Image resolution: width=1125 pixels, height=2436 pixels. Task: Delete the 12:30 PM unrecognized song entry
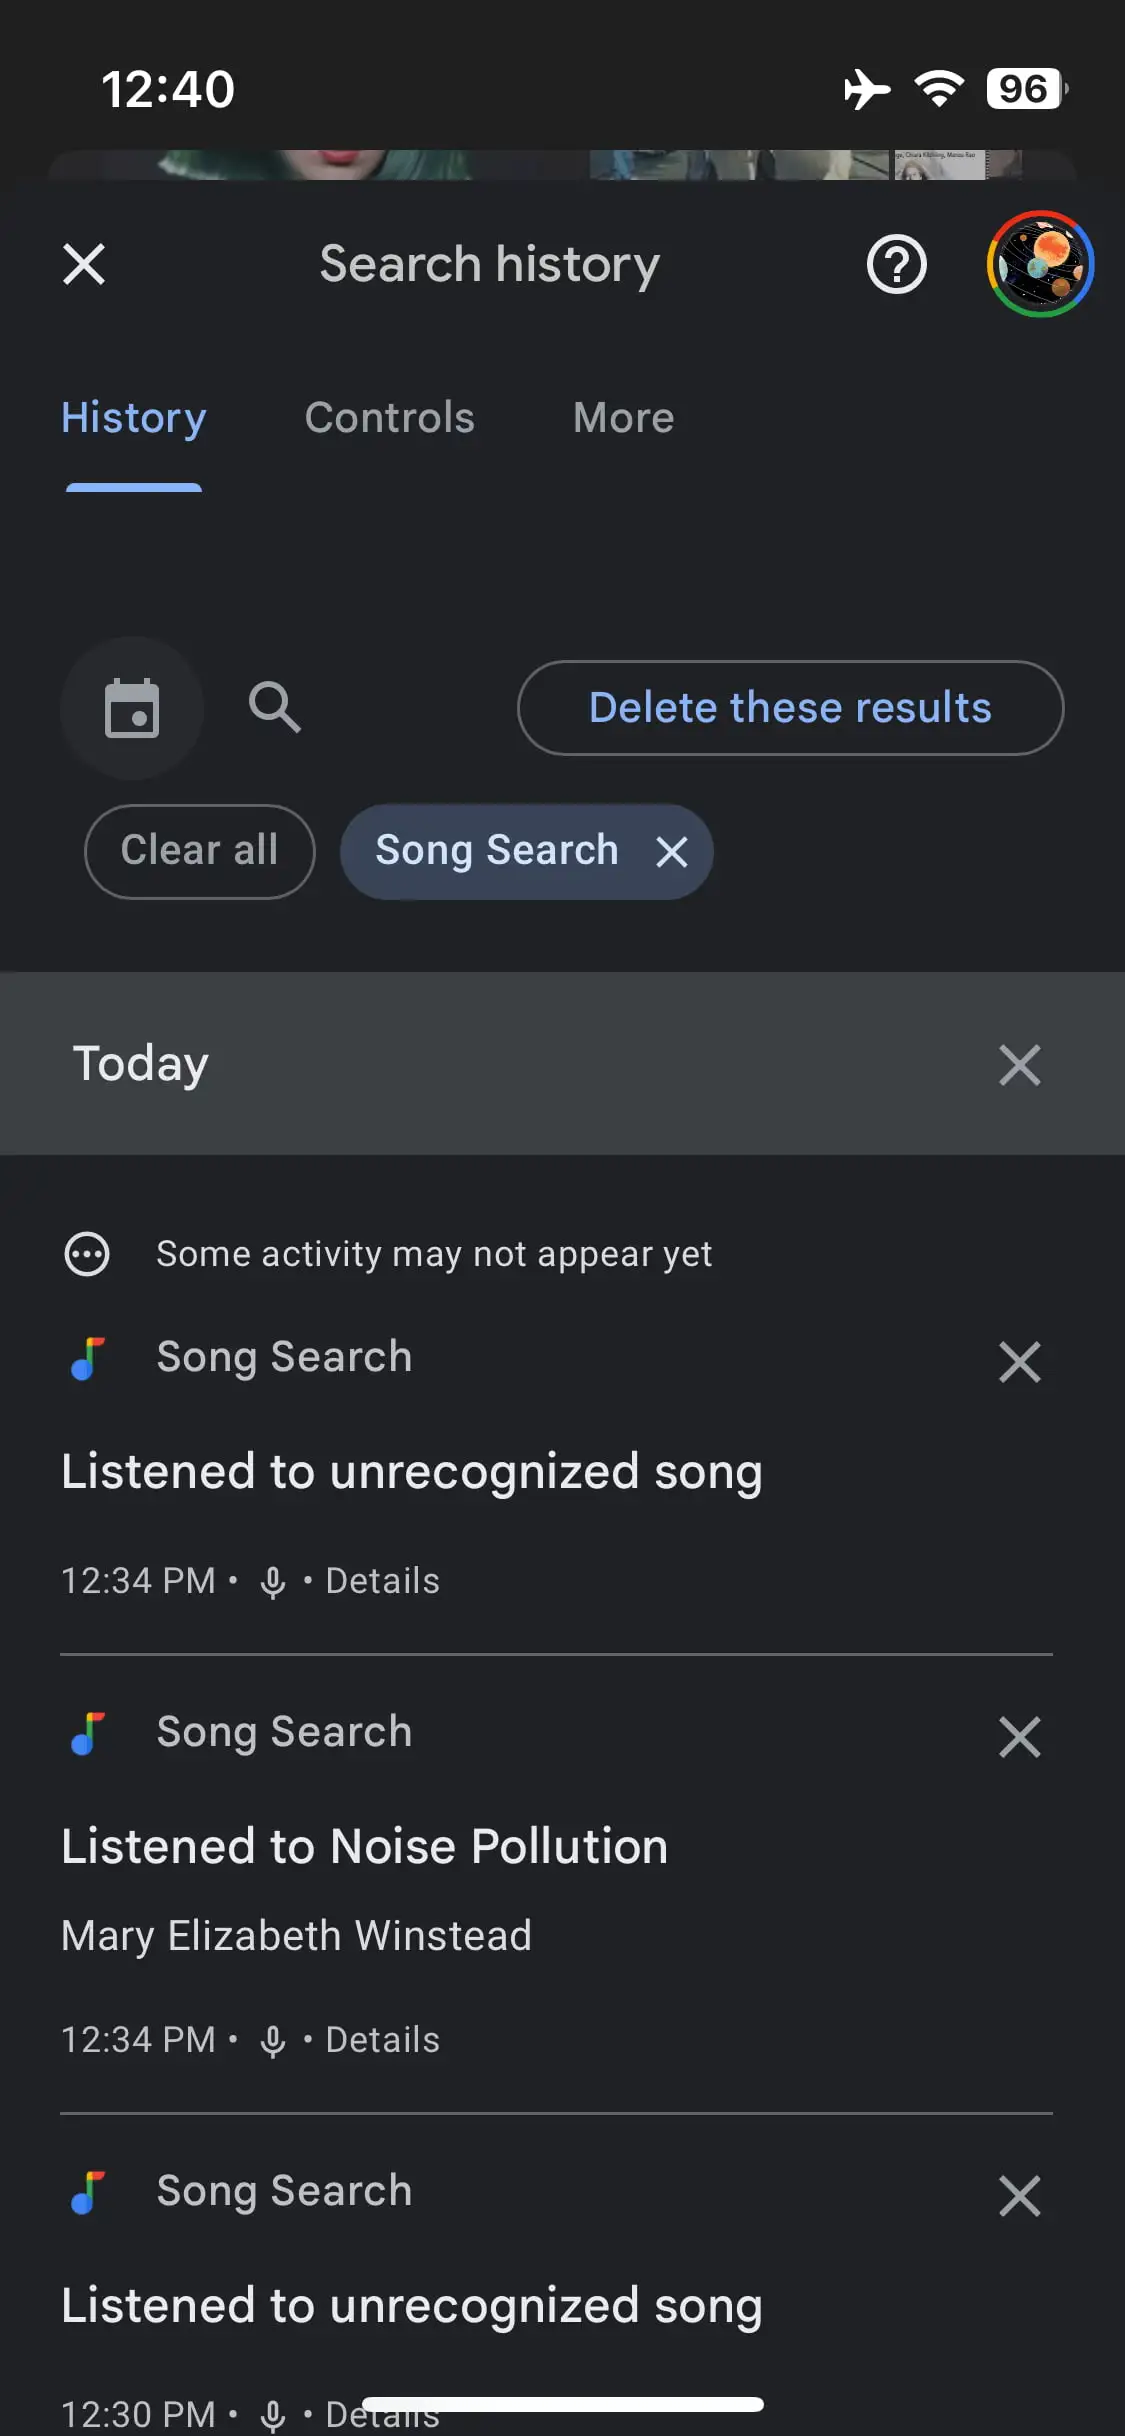[x=1019, y=2196]
